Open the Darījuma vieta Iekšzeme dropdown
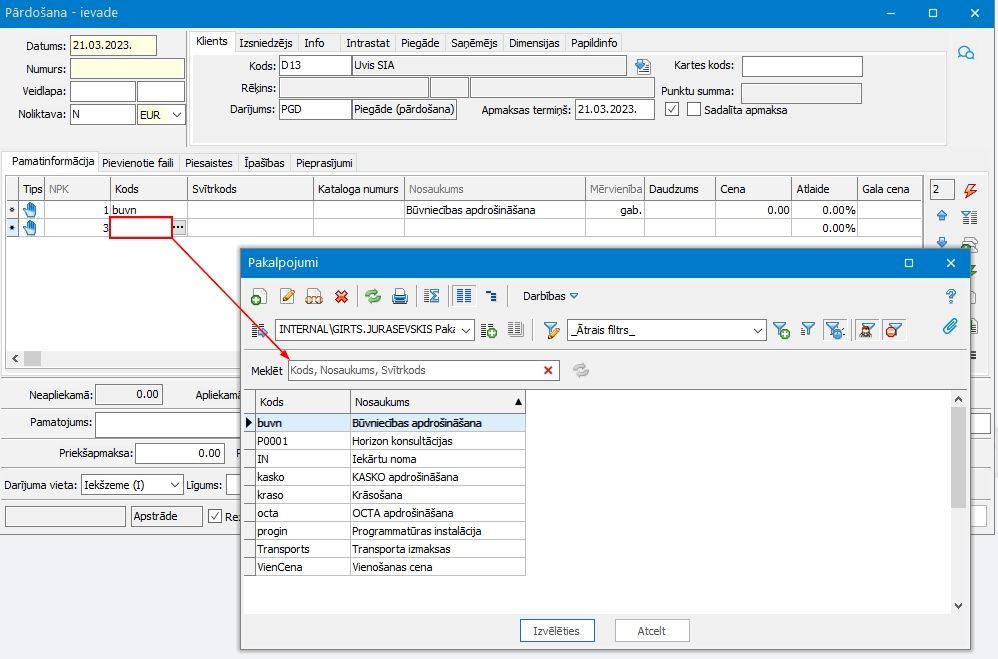998x659 pixels. point(175,485)
